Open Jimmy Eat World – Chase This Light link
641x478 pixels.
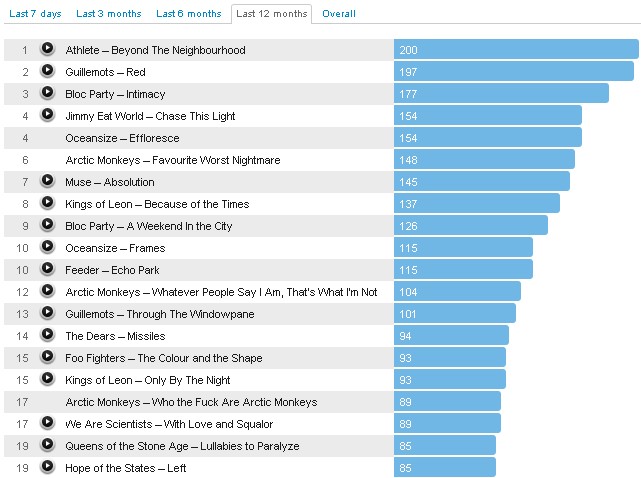coord(150,117)
